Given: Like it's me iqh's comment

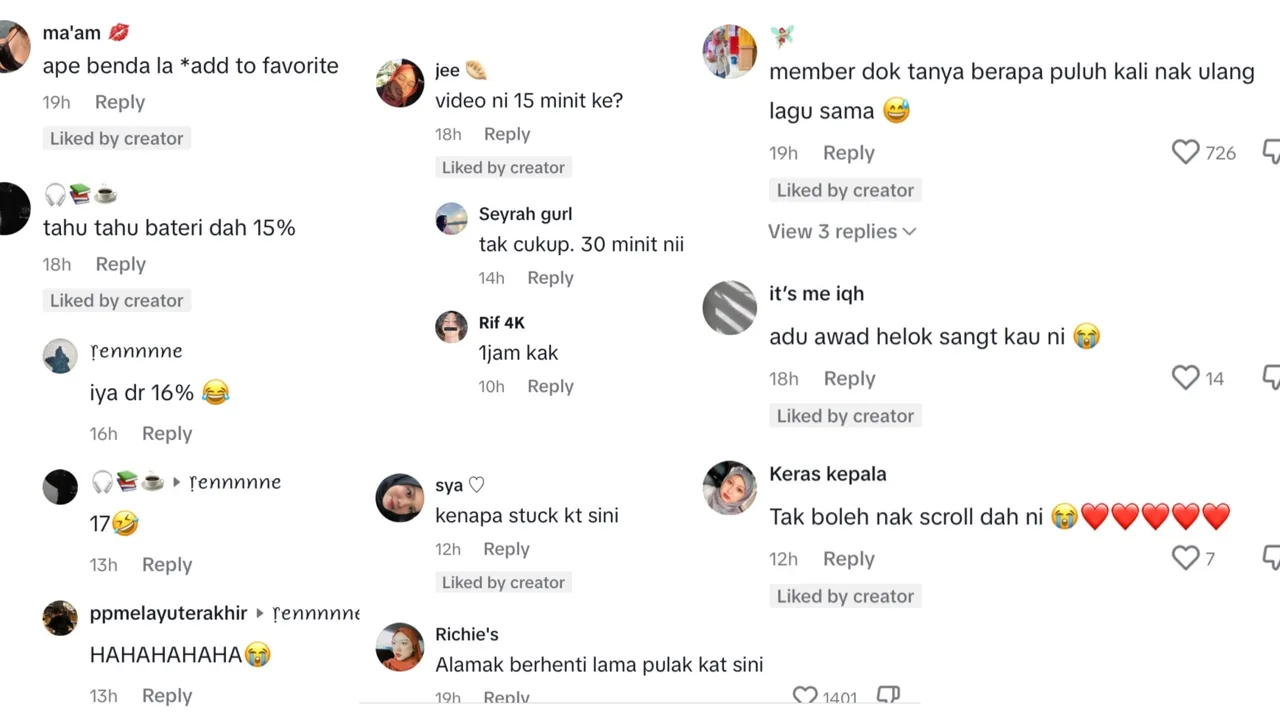Looking at the screenshot, I should coord(1185,378).
